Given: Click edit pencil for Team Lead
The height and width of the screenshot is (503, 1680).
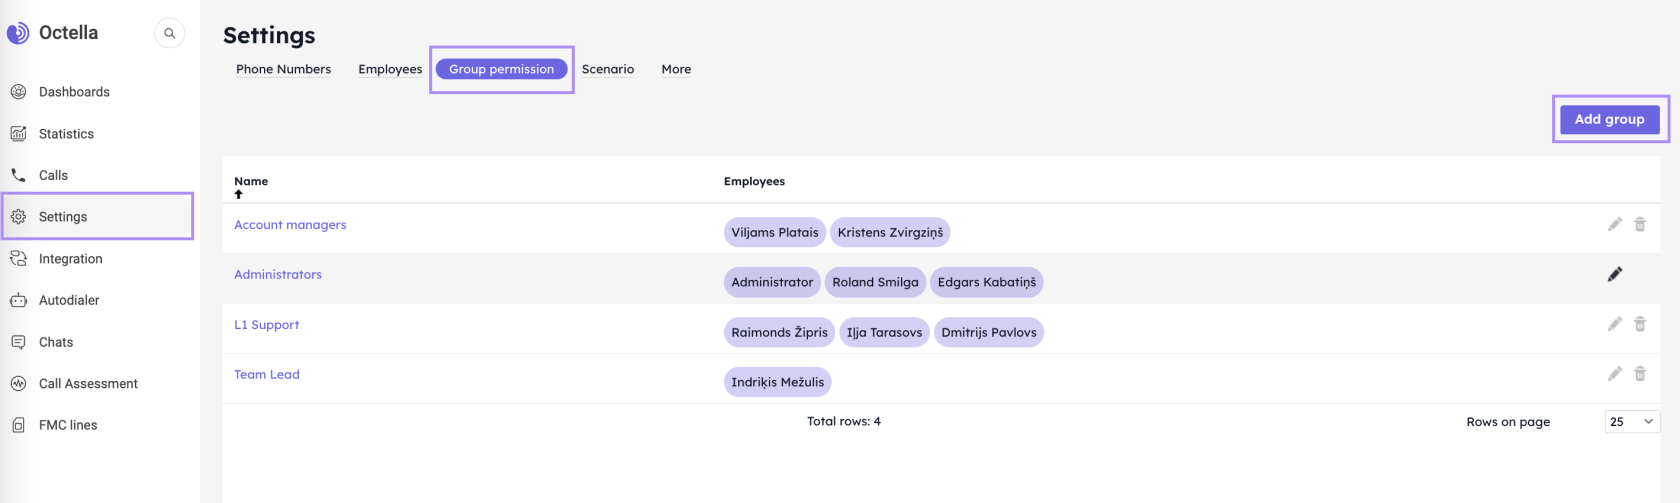Looking at the screenshot, I should click(1614, 374).
